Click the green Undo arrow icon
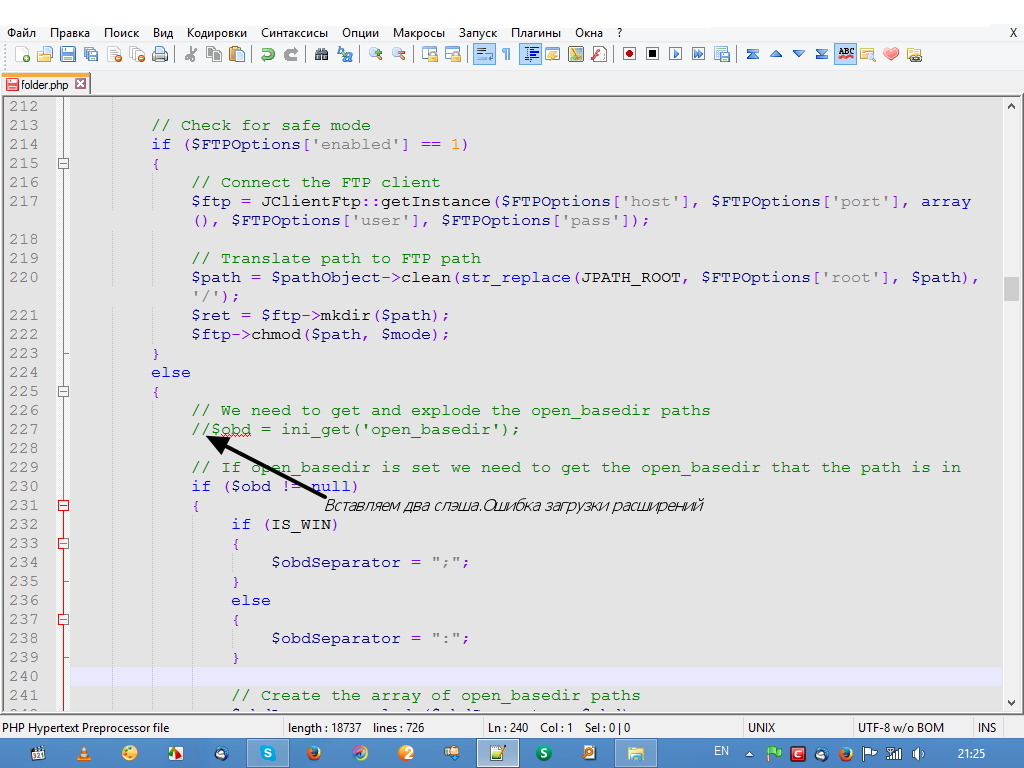 (267, 55)
